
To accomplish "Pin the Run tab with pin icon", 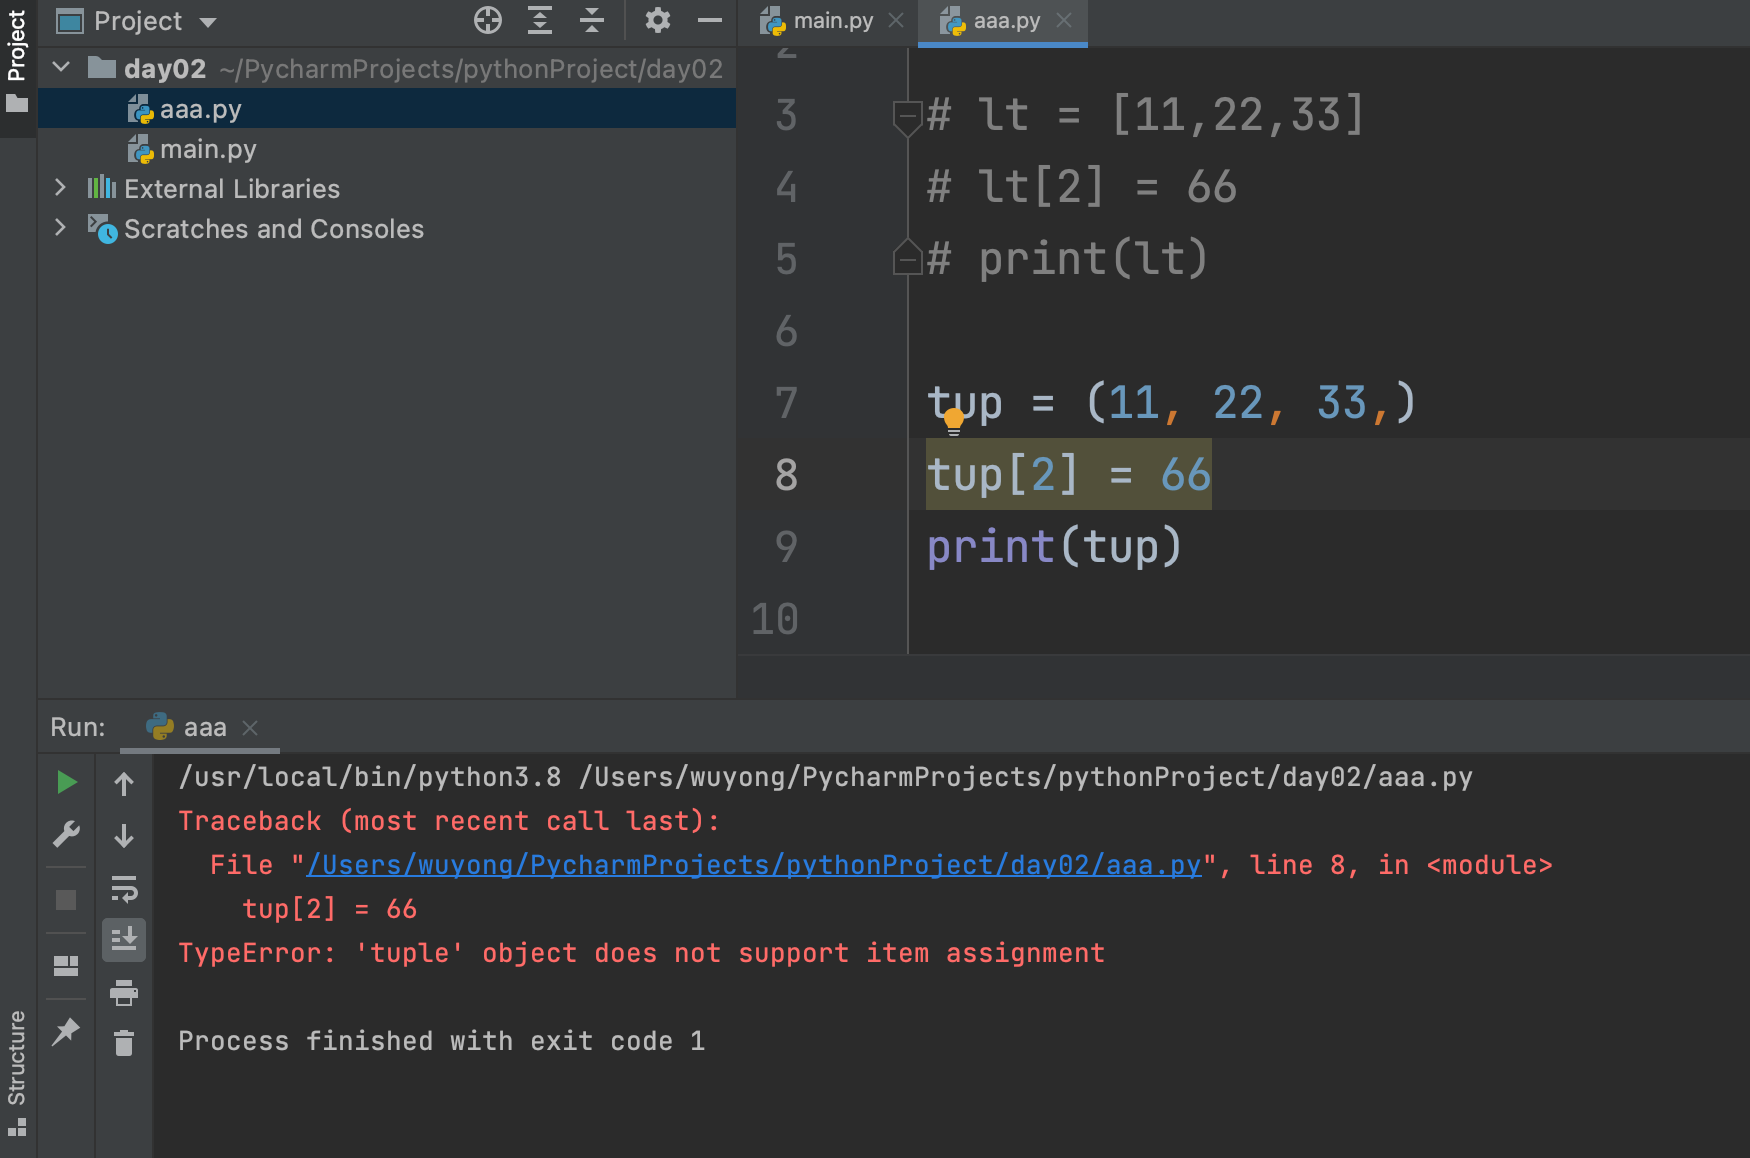I will [x=66, y=1032].
